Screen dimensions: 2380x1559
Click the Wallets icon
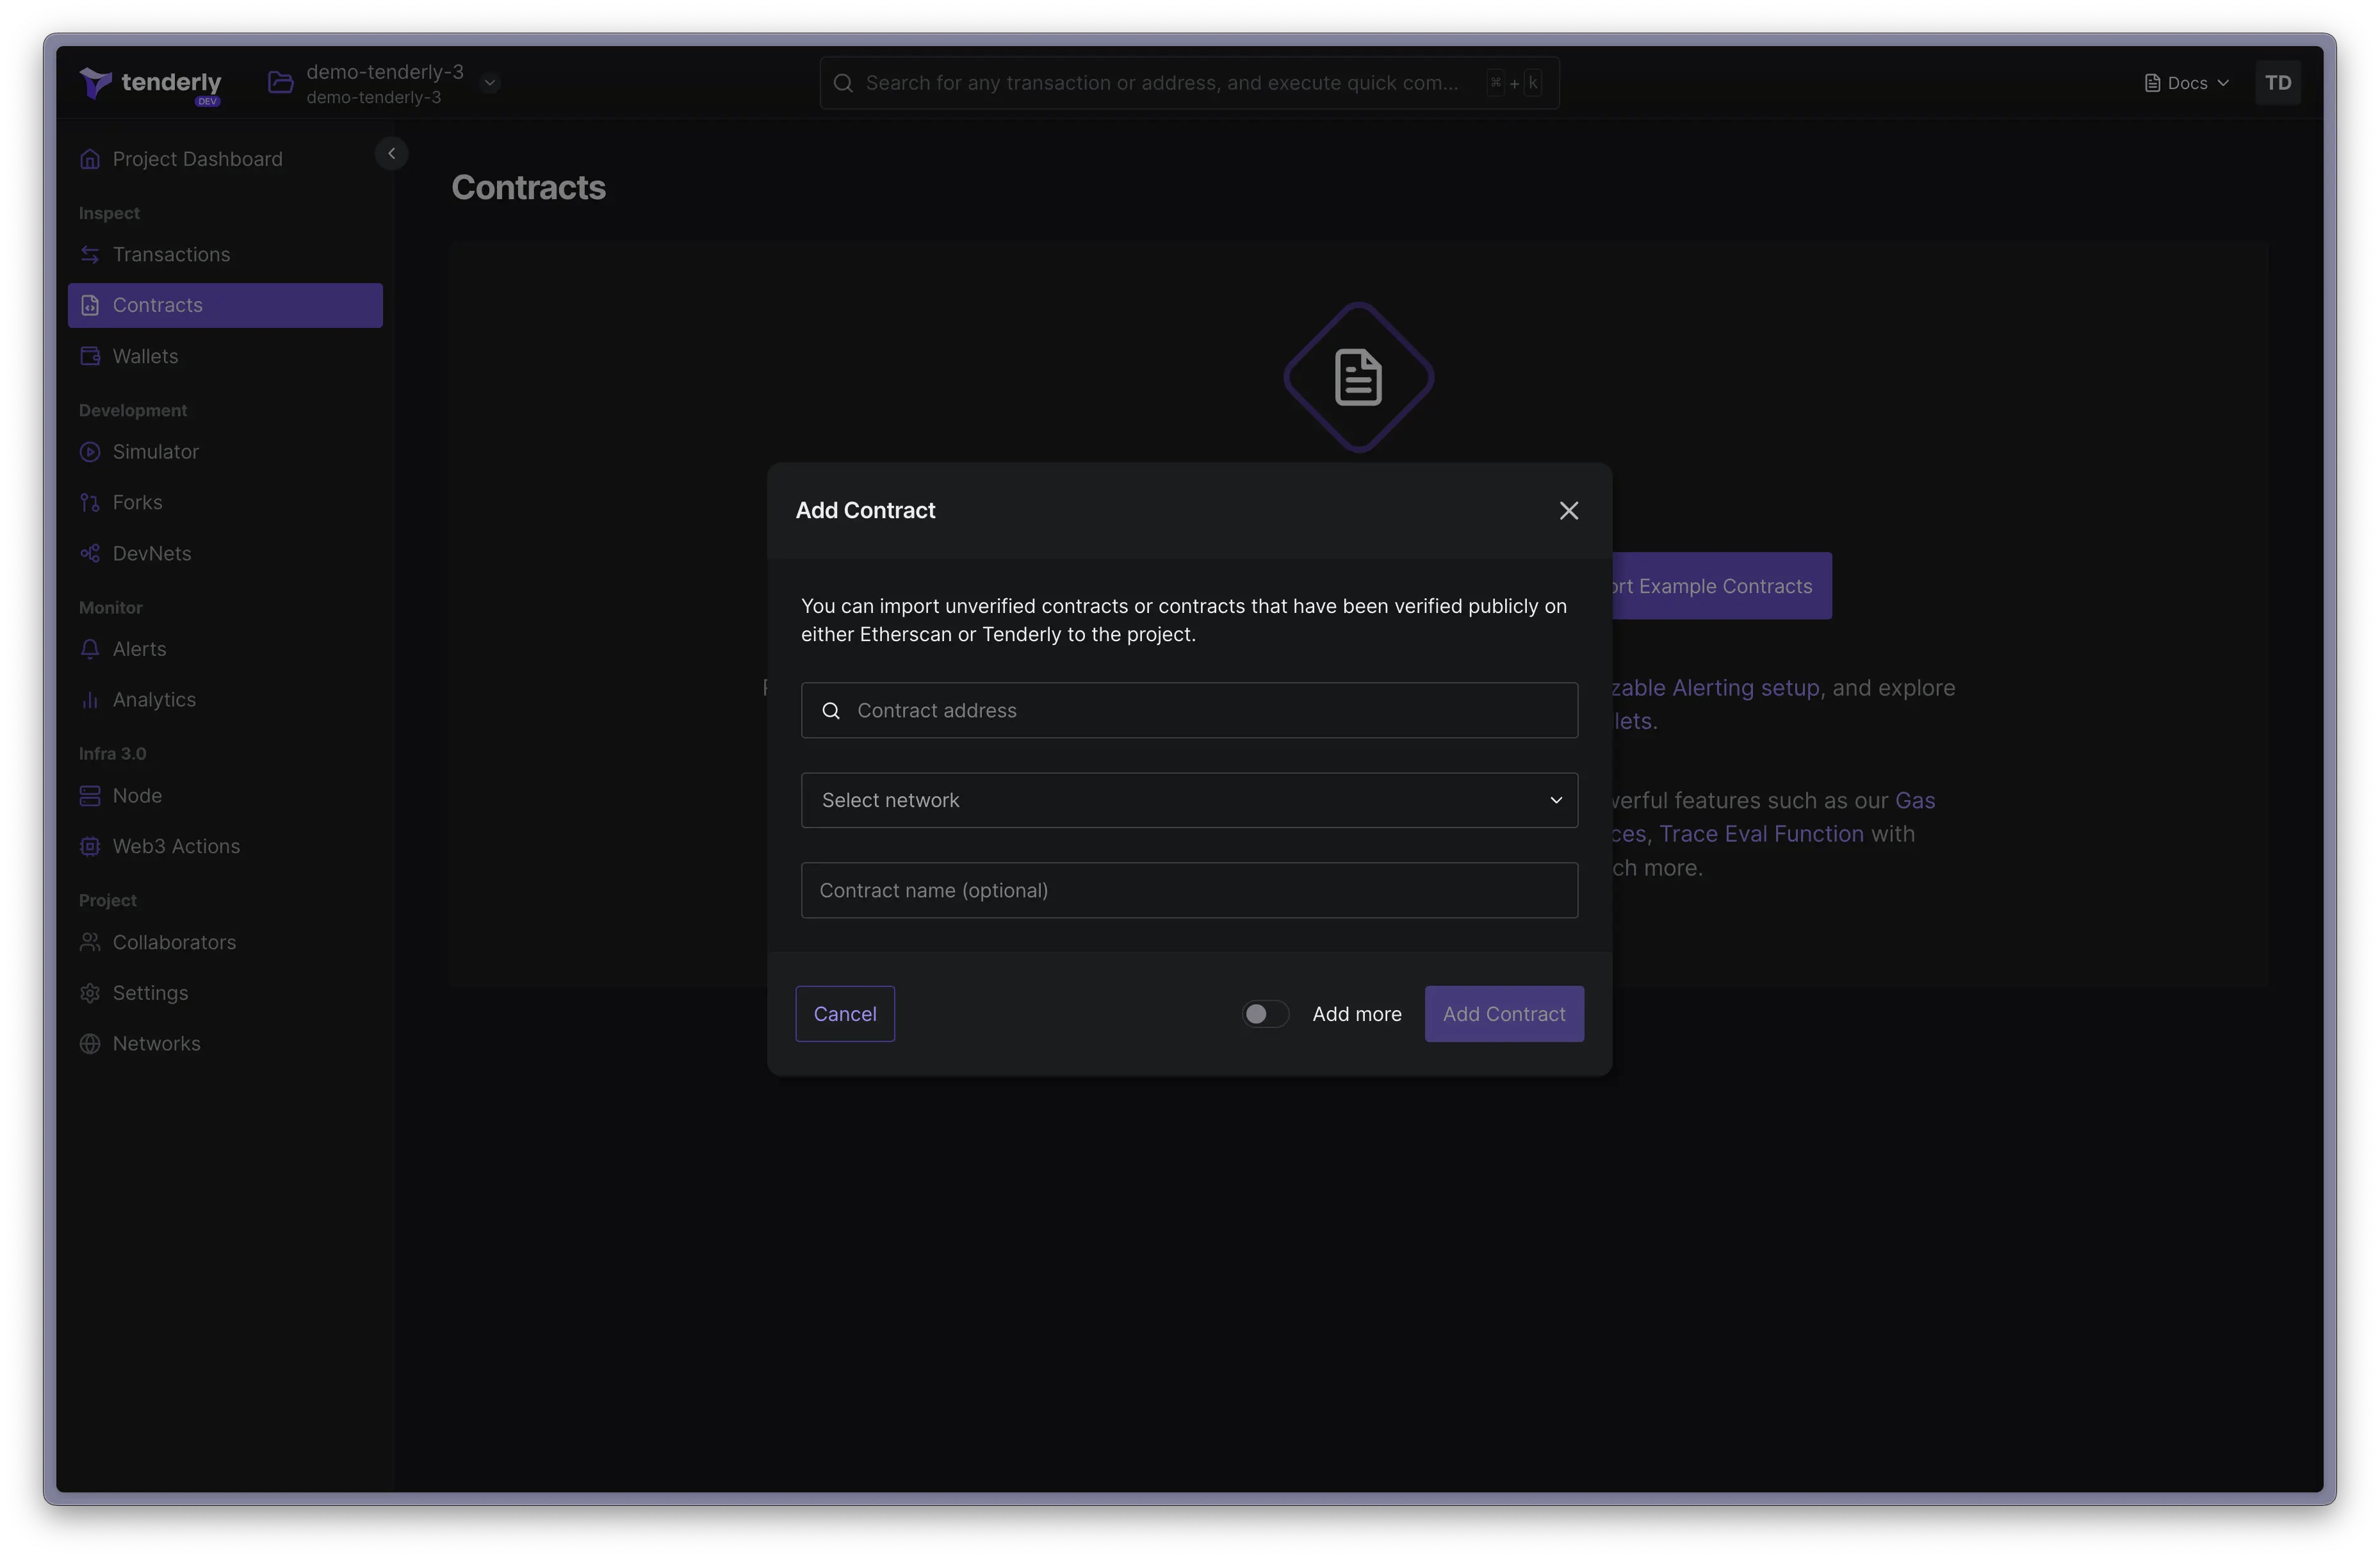pyautogui.click(x=90, y=355)
